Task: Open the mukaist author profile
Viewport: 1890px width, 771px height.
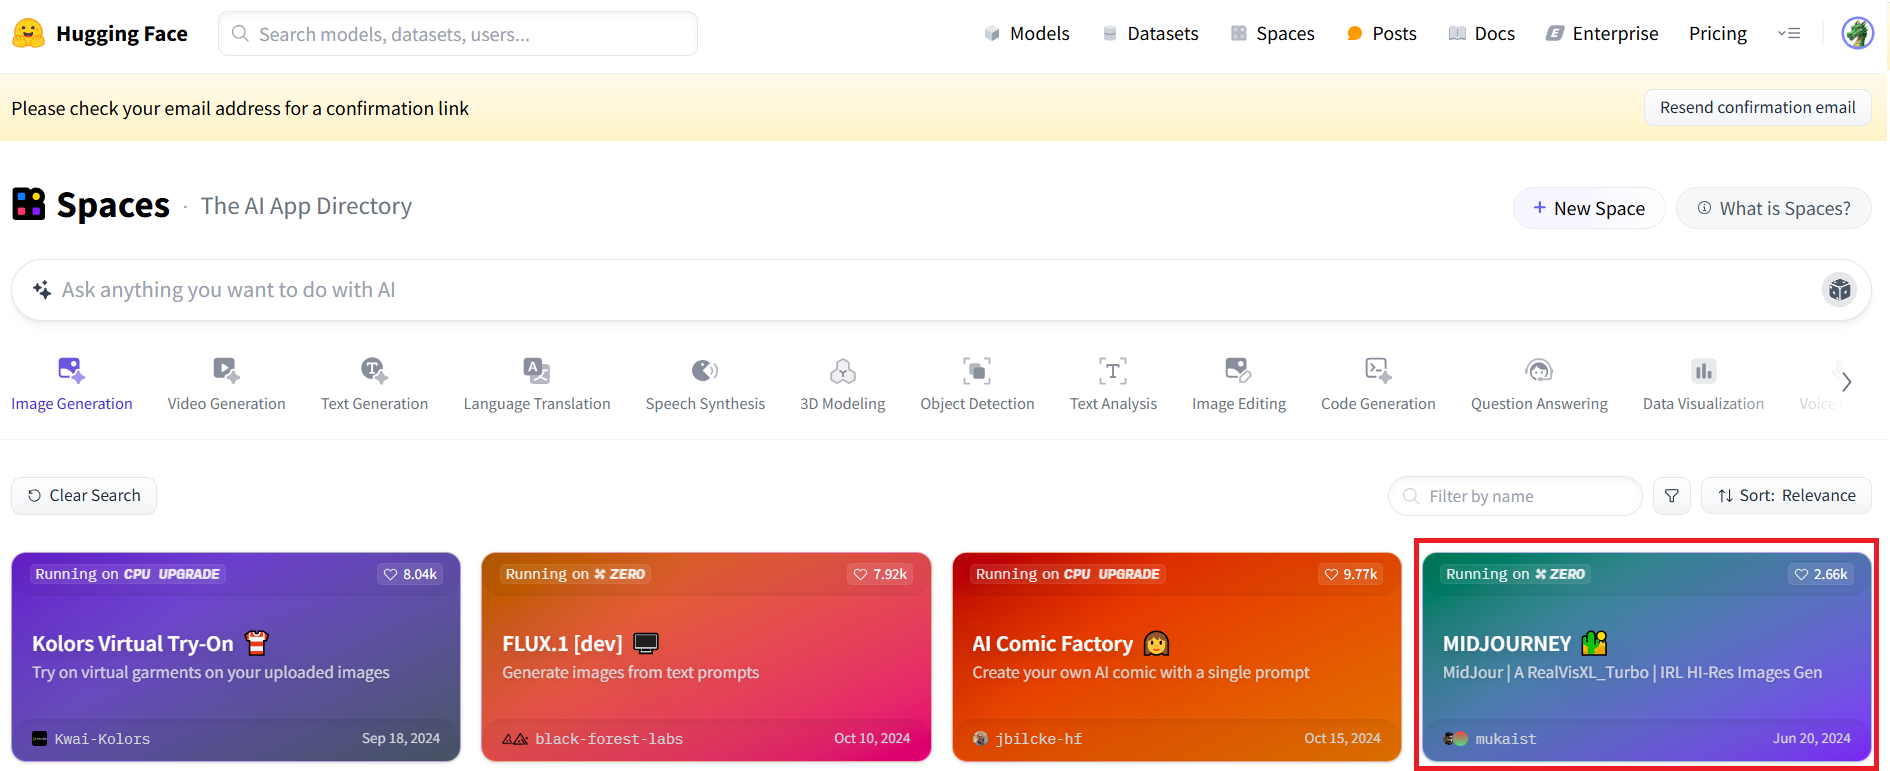Action: (1490, 739)
